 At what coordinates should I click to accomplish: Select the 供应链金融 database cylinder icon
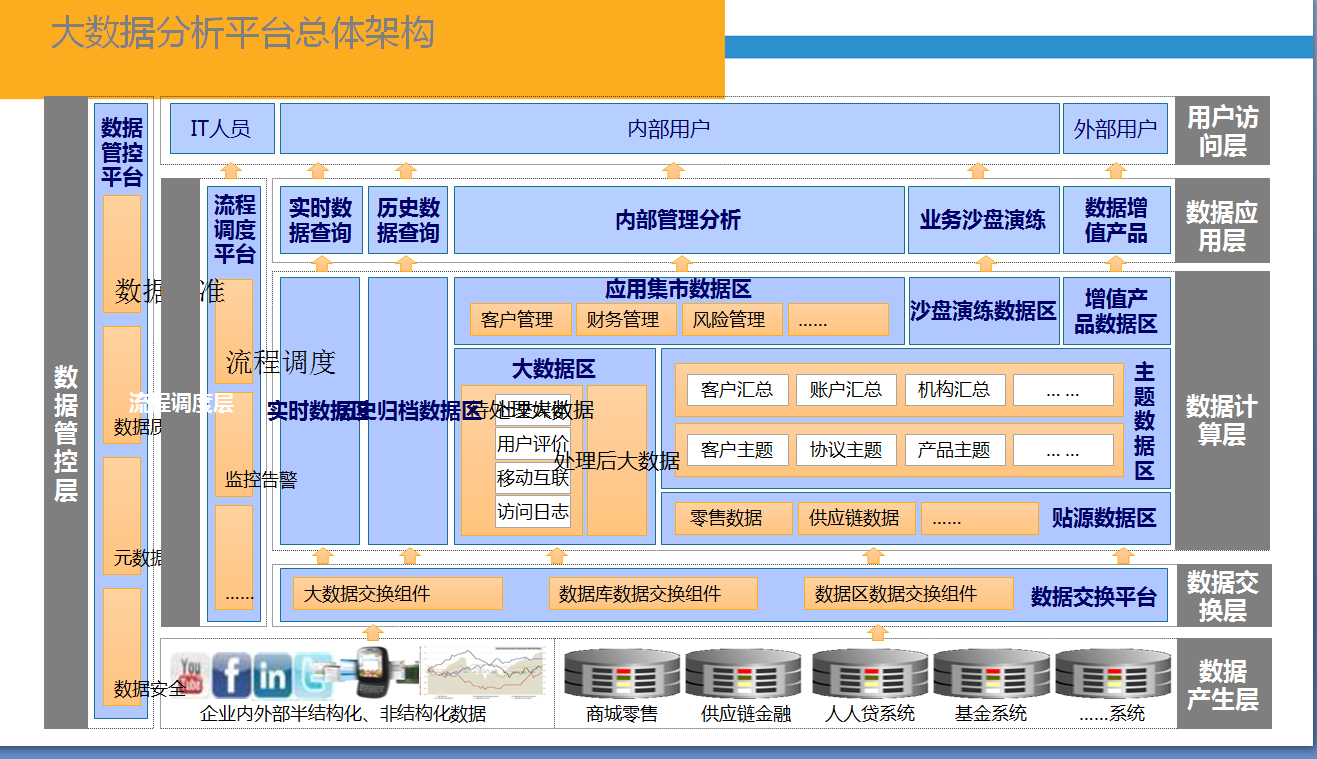coord(743,674)
